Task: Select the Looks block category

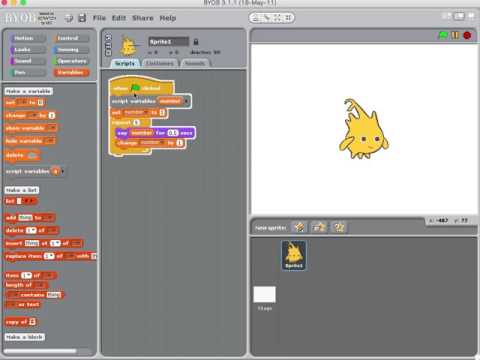Action: (28, 50)
